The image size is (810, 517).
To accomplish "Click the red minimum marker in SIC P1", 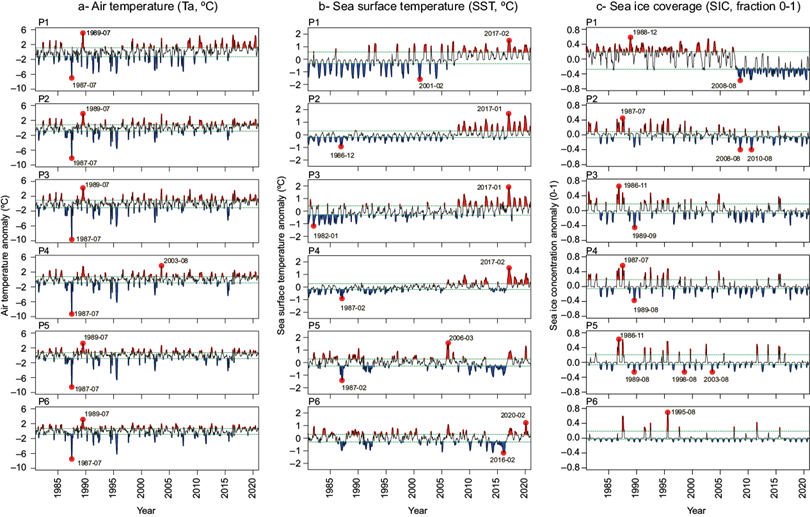I will 741,80.
